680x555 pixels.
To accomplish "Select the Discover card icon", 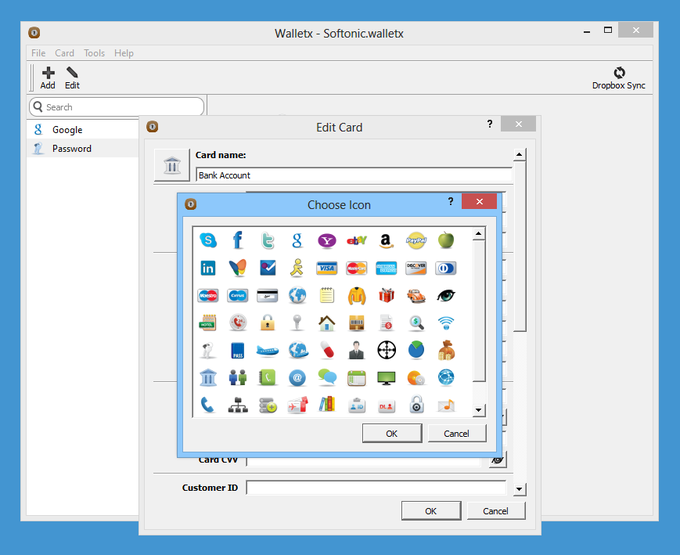I will pyautogui.click(x=416, y=268).
